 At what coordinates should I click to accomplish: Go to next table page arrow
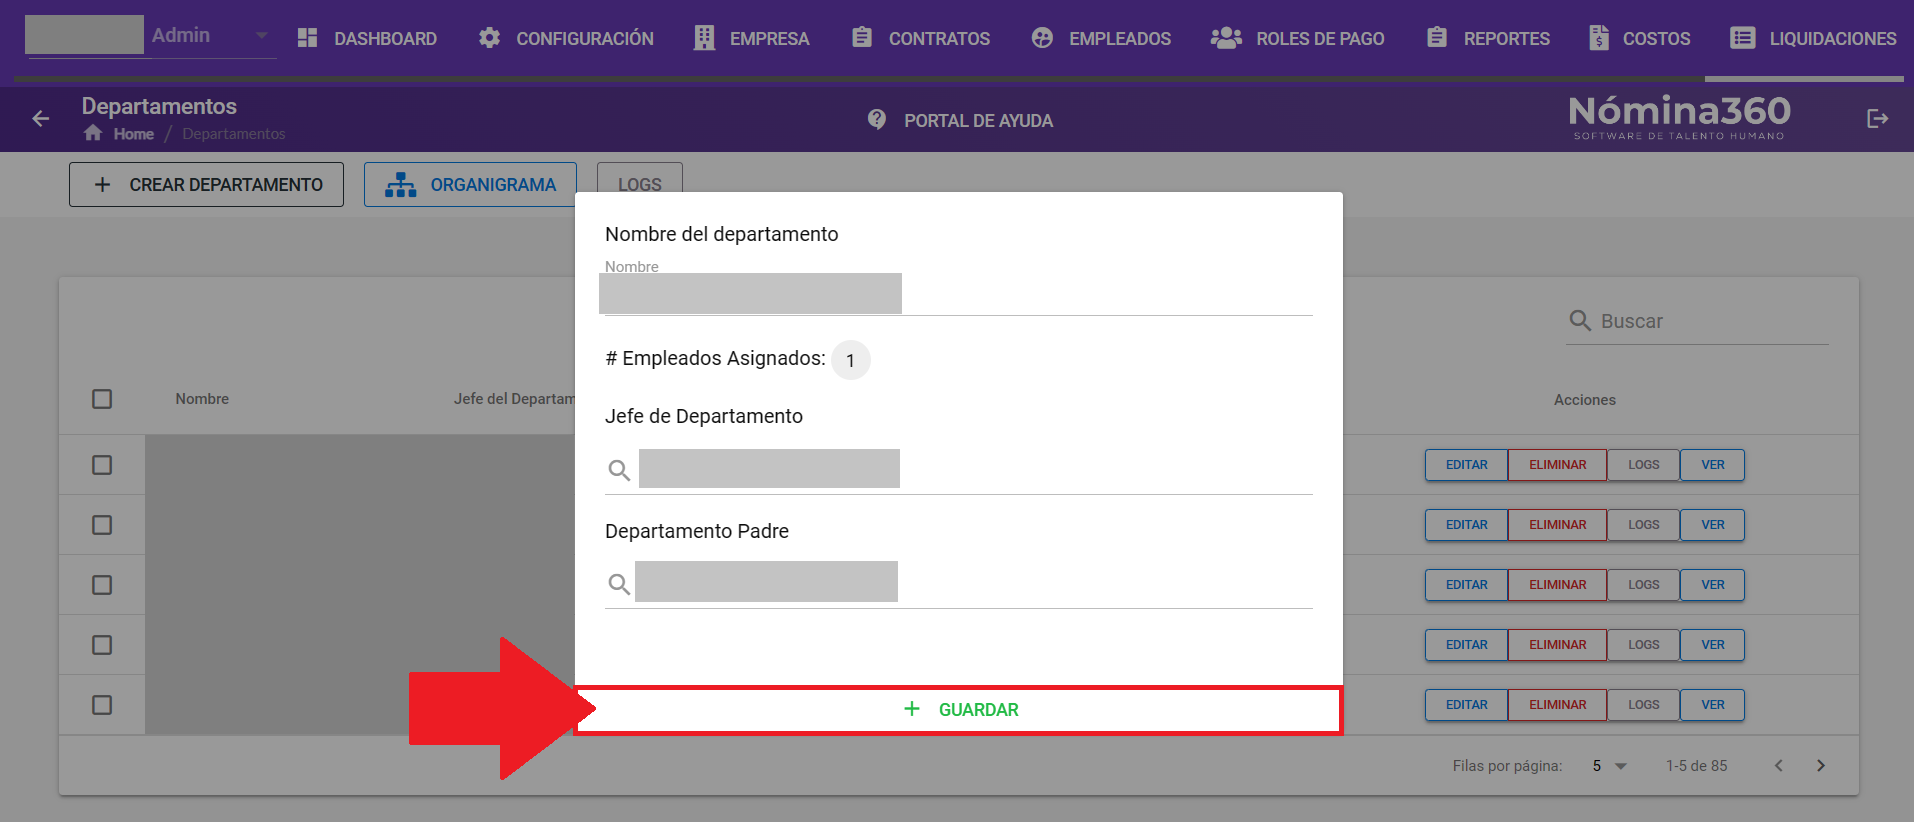(x=1821, y=766)
